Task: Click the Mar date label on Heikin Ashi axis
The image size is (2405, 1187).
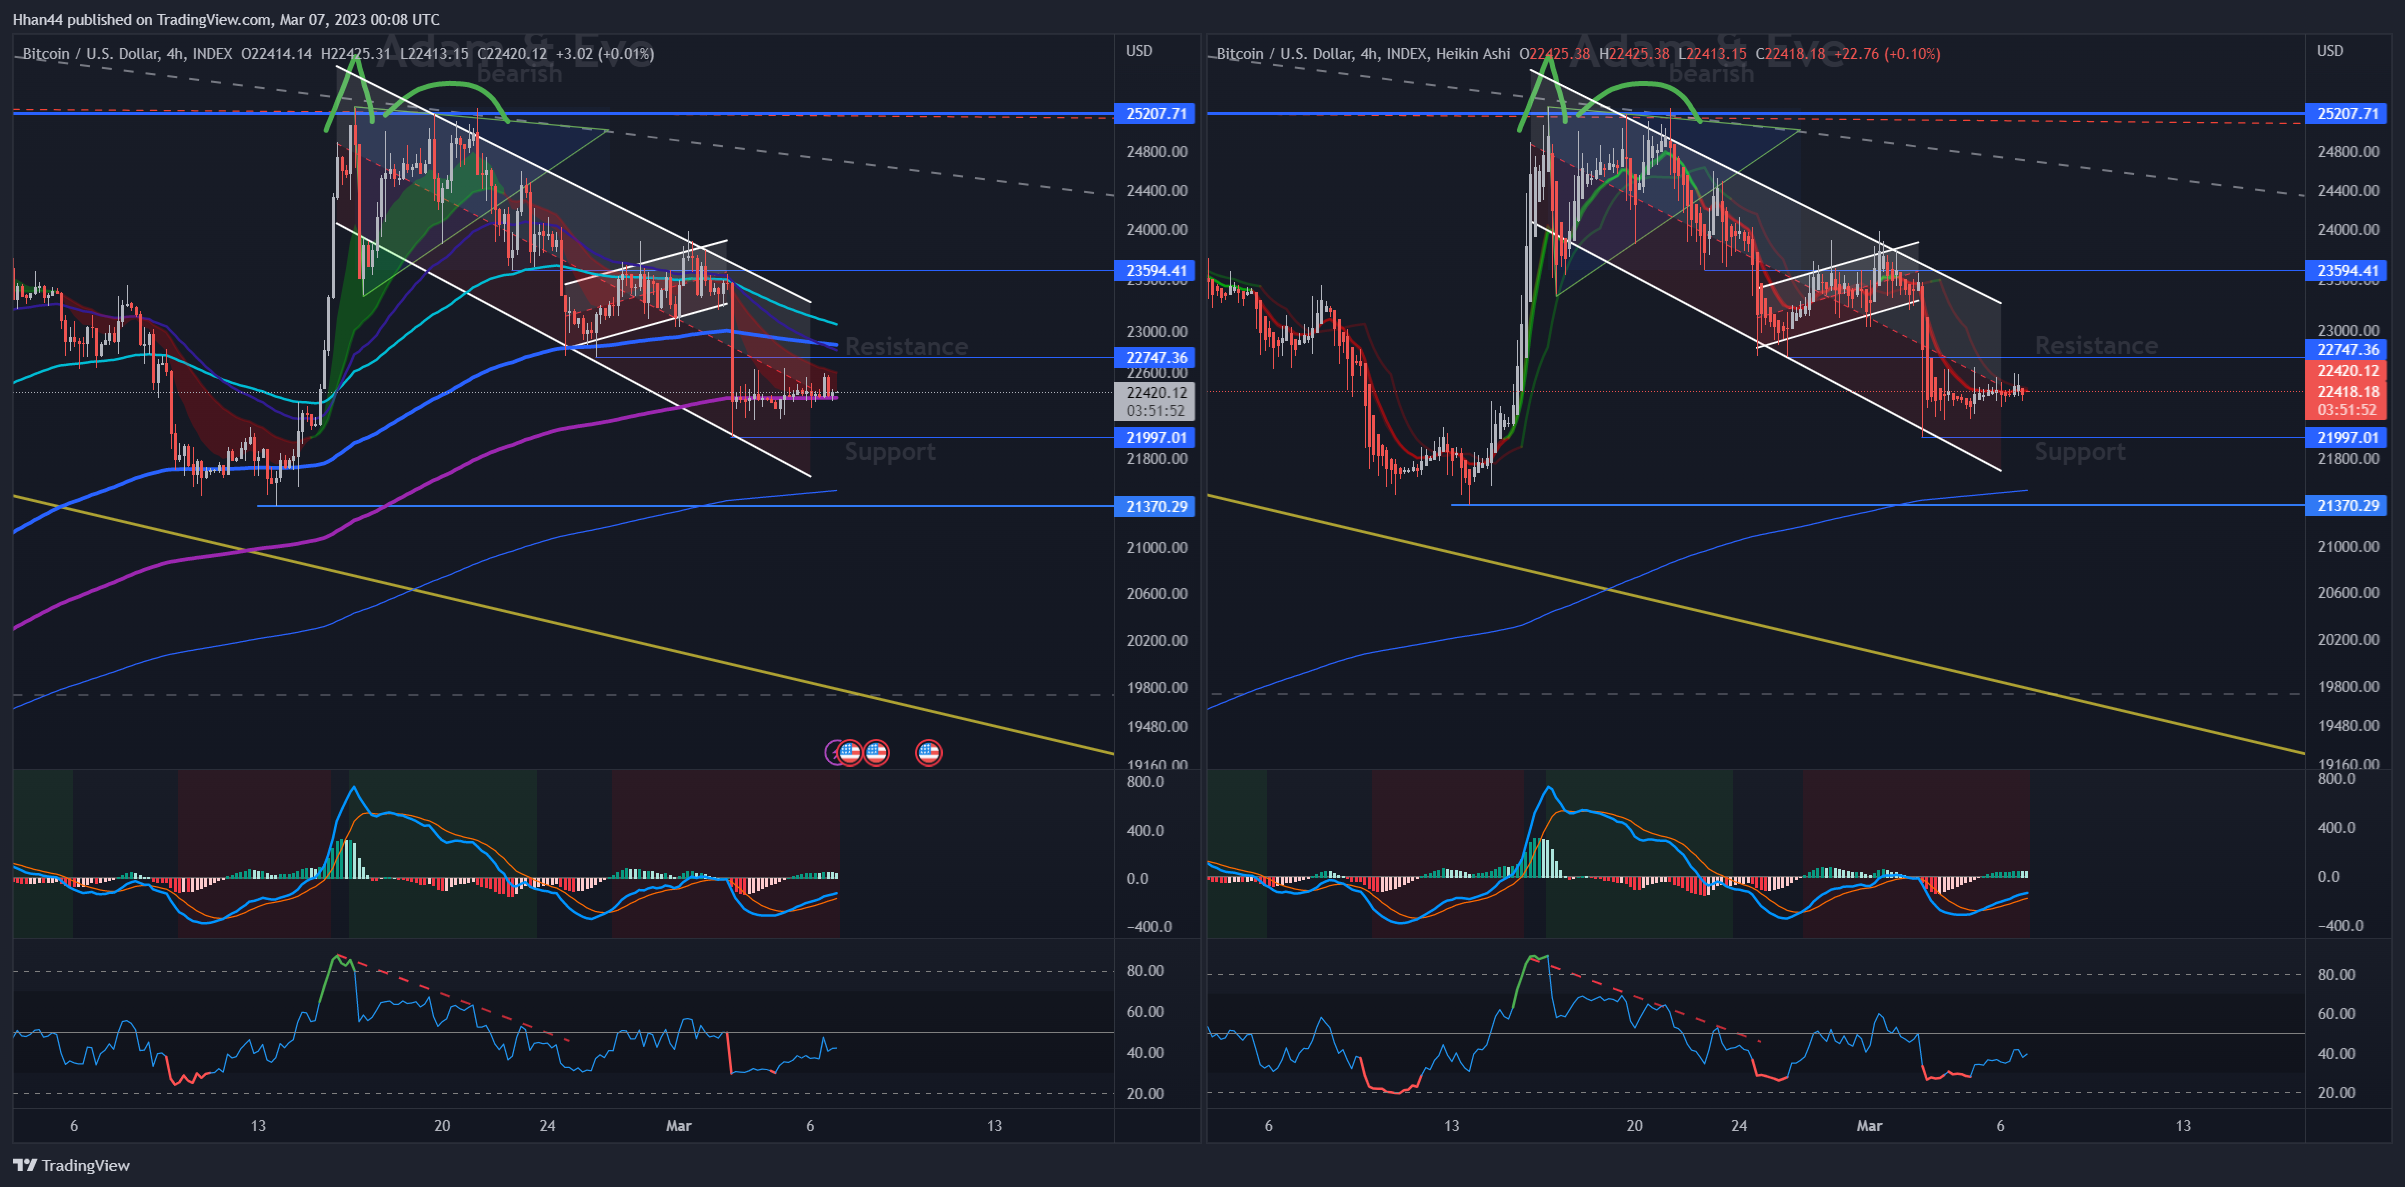Action: coord(1869,1125)
